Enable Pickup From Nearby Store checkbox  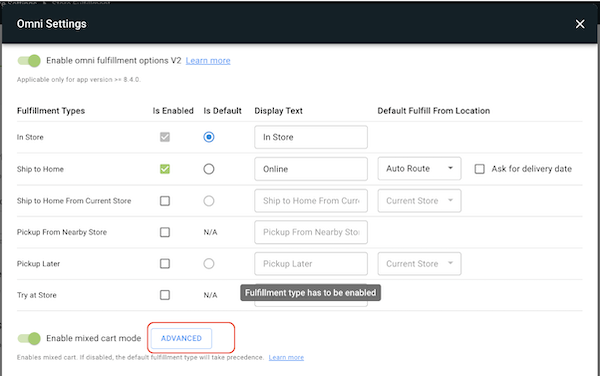(x=165, y=232)
